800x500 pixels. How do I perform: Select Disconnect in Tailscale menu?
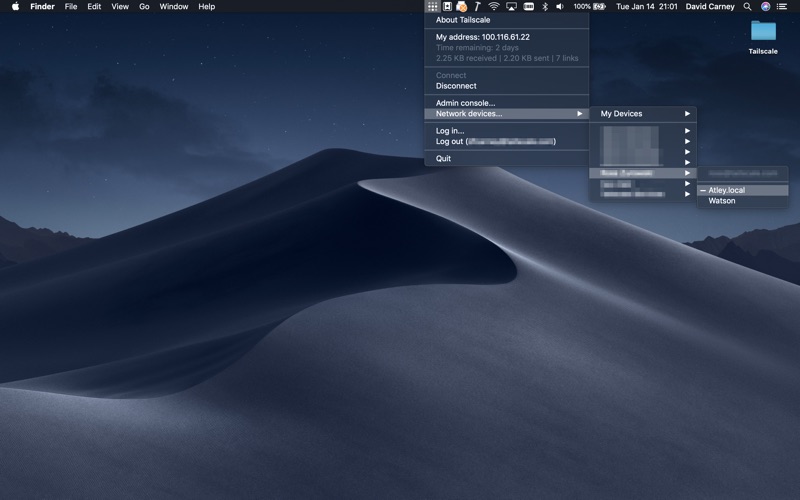tap(456, 86)
